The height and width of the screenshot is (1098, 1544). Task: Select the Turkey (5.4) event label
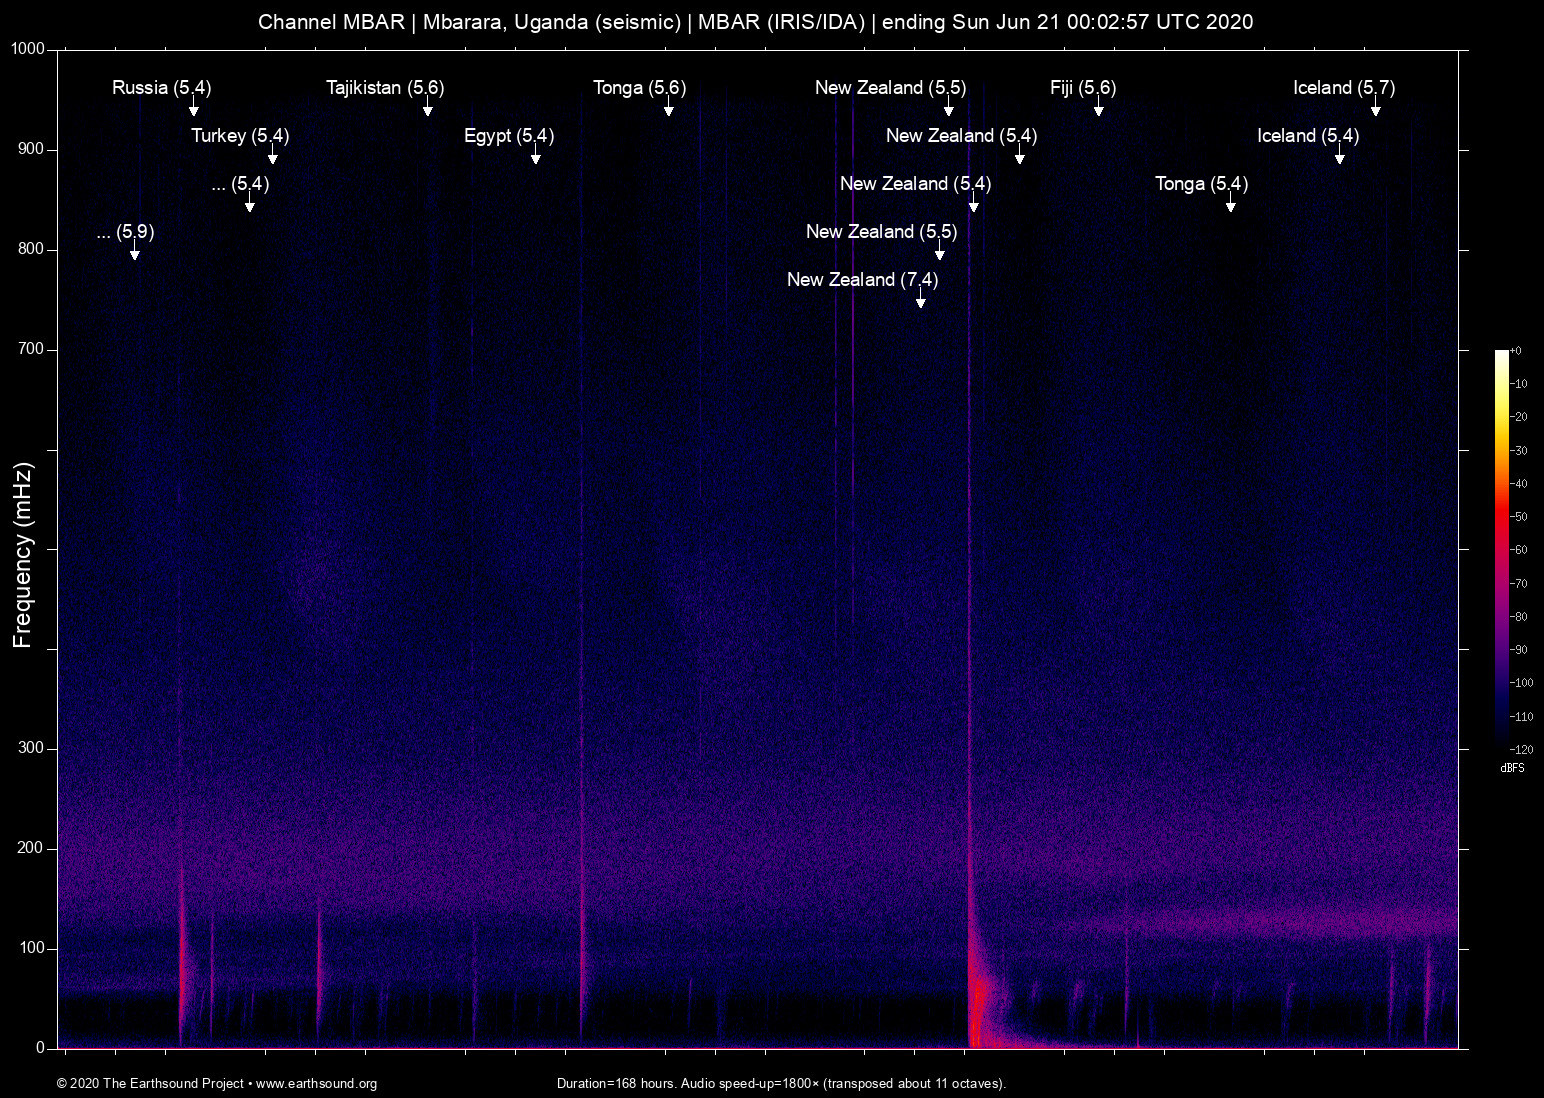240,136
